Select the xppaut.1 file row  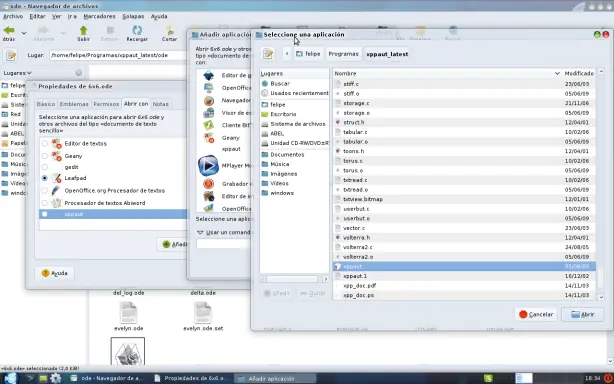click(464, 276)
